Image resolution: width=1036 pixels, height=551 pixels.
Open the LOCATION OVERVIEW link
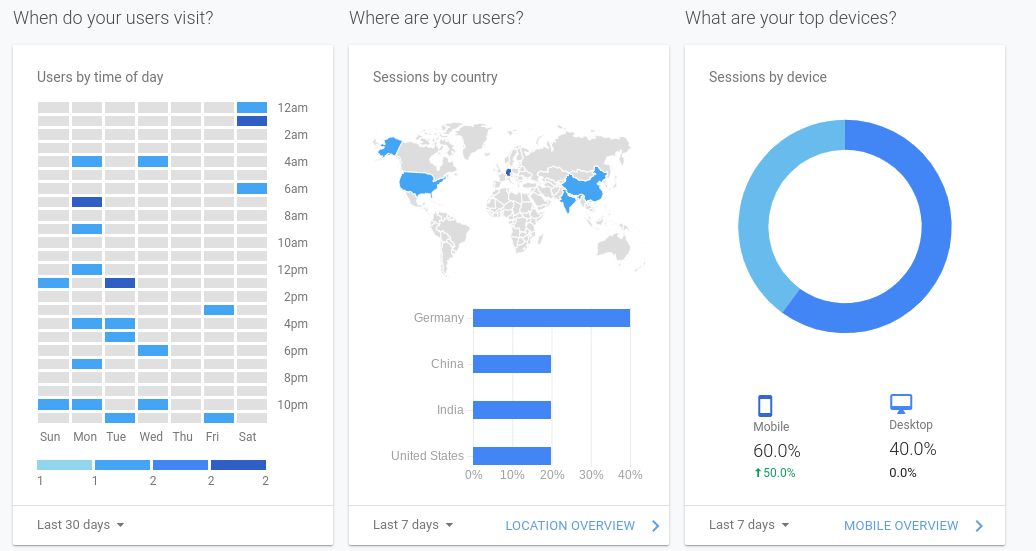click(570, 526)
